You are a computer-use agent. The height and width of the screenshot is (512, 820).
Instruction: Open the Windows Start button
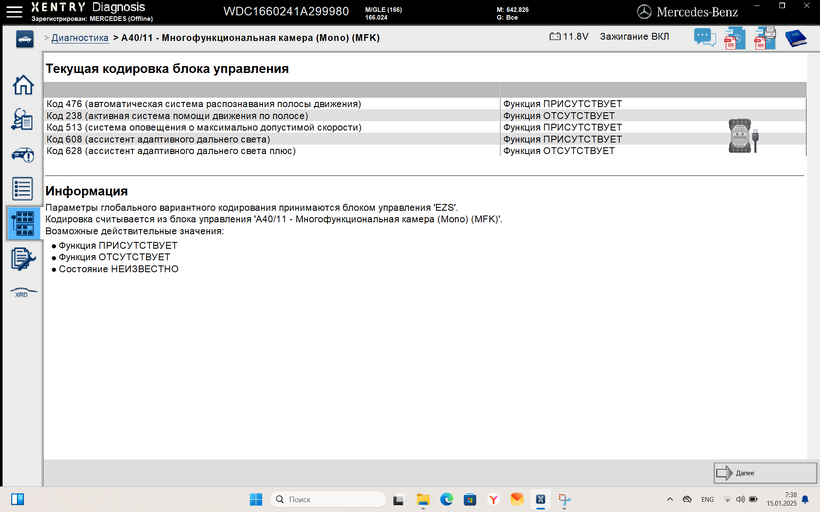point(256,499)
